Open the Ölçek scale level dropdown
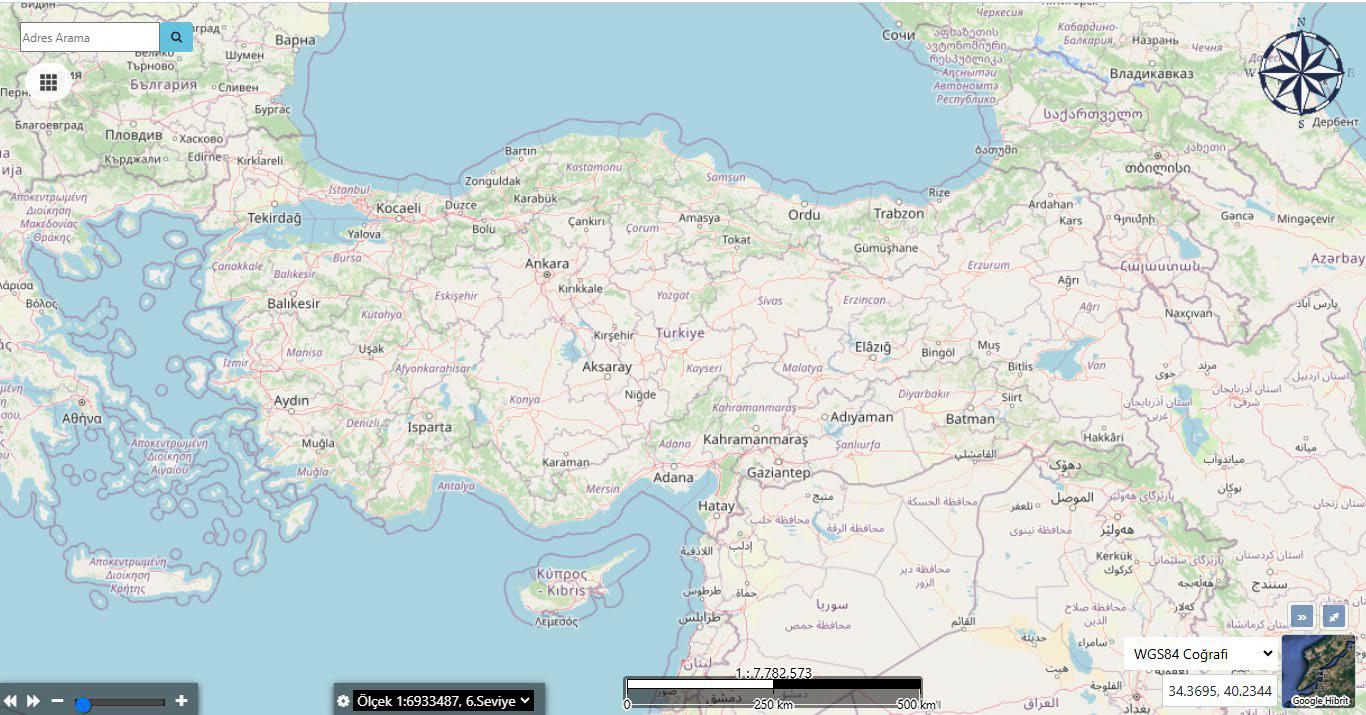Viewport: 1366px width, 715px height. pyautogui.click(x=443, y=701)
